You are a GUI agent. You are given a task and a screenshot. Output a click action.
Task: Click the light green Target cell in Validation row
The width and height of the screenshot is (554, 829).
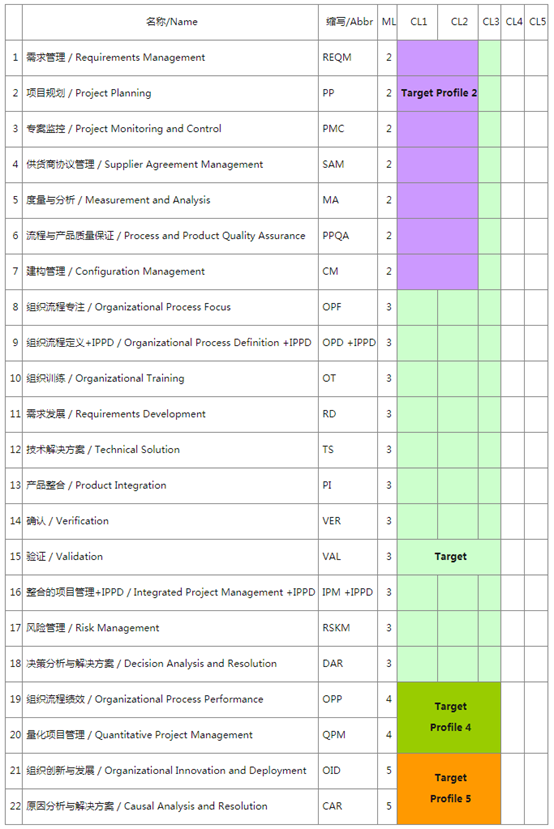click(449, 557)
